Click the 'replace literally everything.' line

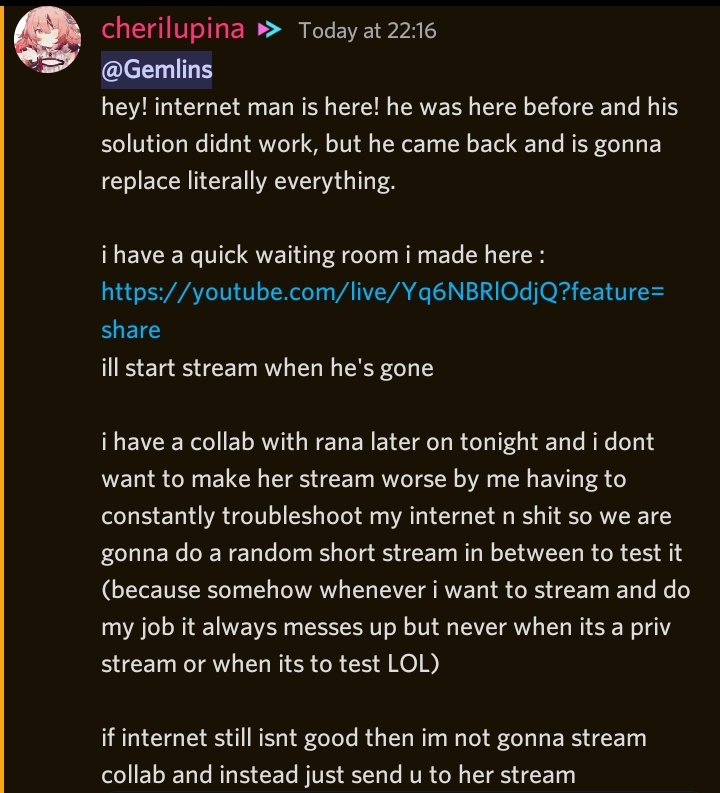(248, 182)
